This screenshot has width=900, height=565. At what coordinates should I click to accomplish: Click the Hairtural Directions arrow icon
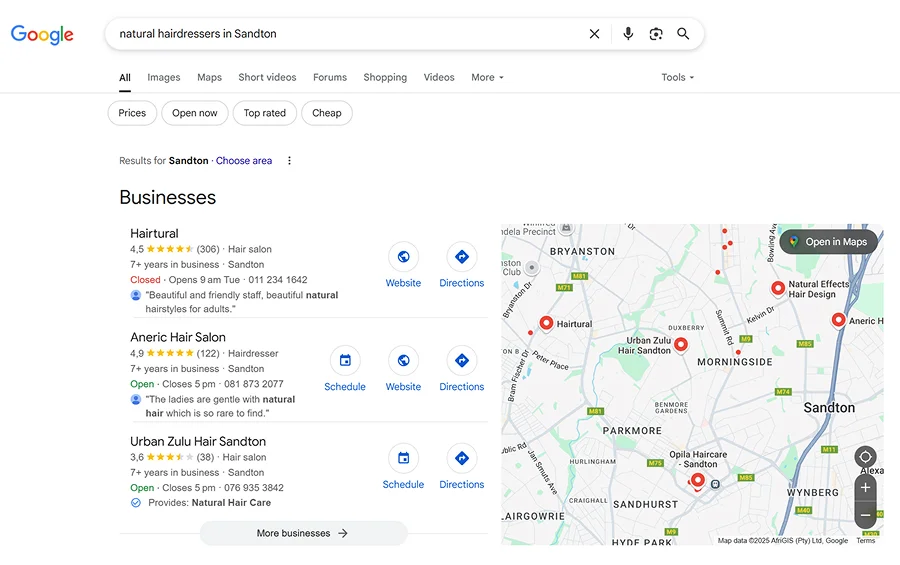tap(461, 257)
